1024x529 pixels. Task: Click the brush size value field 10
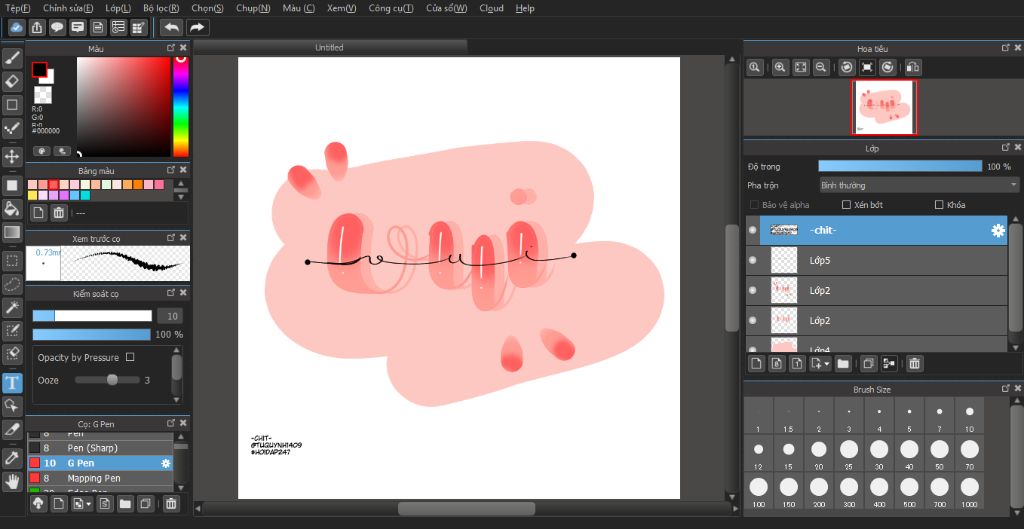pyautogui.click(x=170, y=316)
